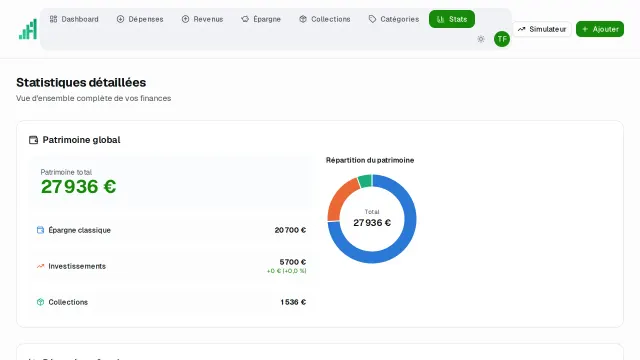This screenshot has width=640, height=360.
Task: Click the Répartition du patrimoine heading
Action: (x=370, y=160)
